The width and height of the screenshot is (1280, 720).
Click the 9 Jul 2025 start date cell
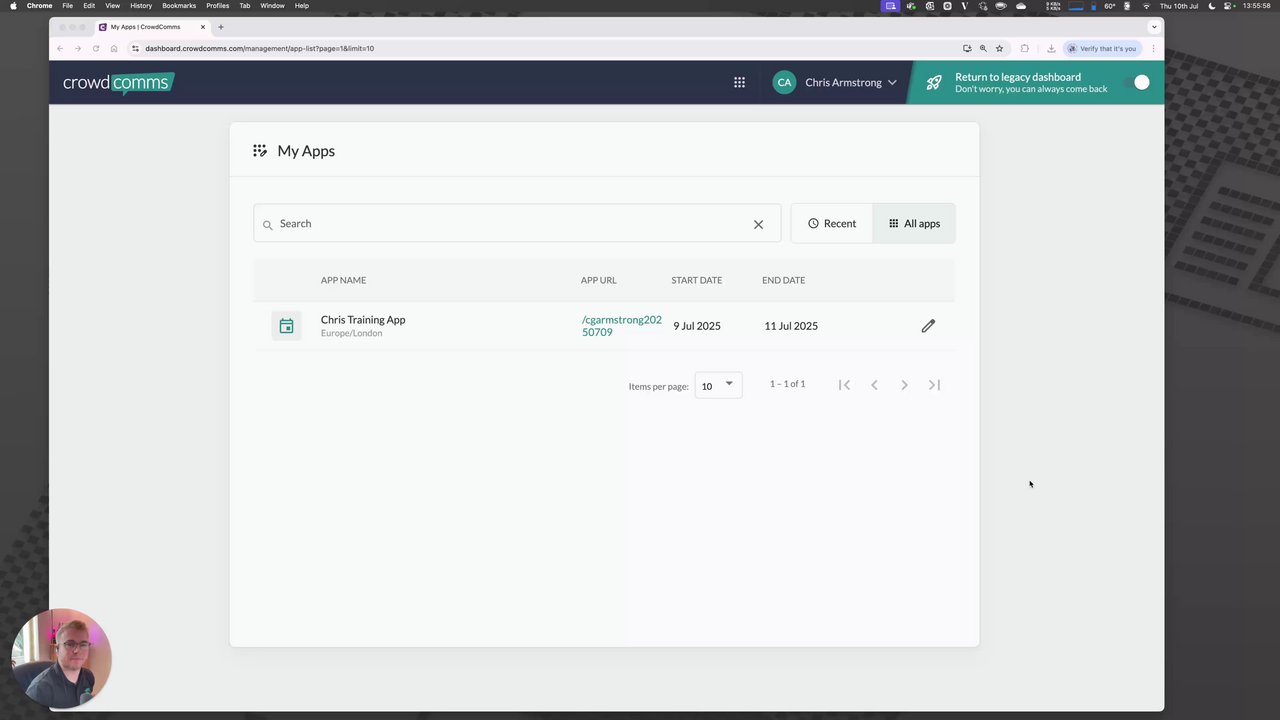[x=696, y=326]
